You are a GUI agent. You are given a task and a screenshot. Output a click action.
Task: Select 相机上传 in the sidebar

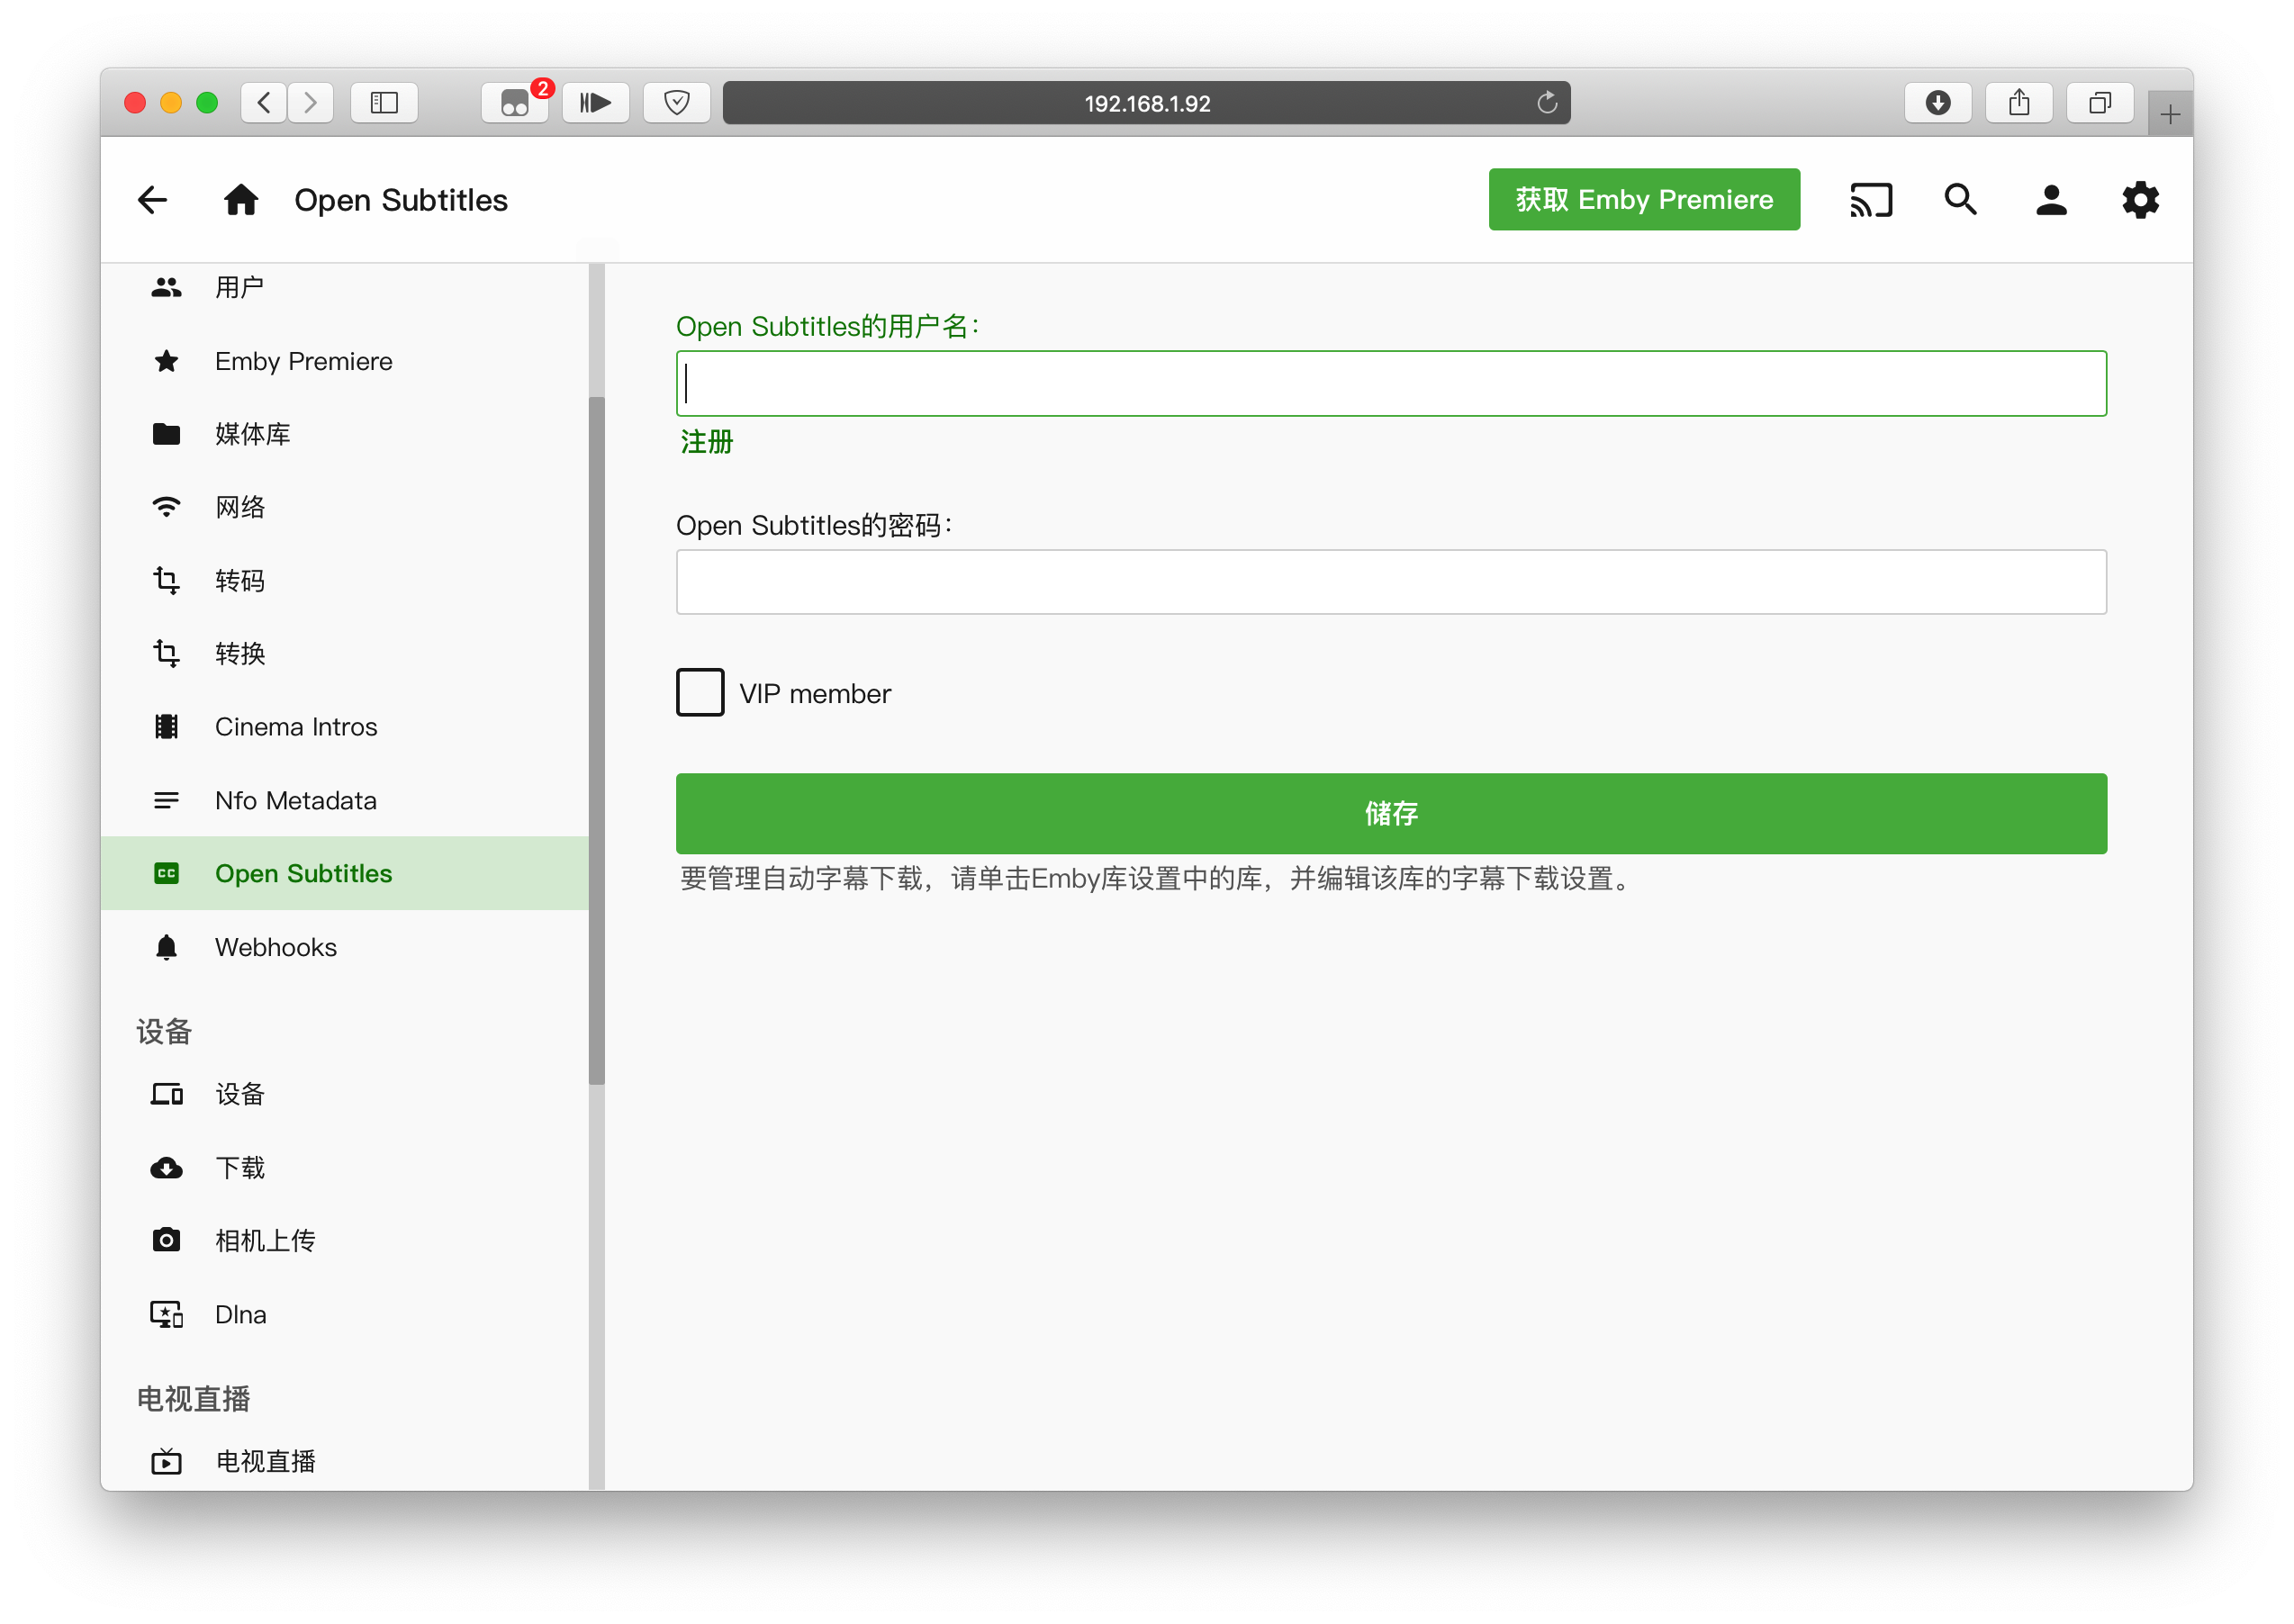[344, 1240]
